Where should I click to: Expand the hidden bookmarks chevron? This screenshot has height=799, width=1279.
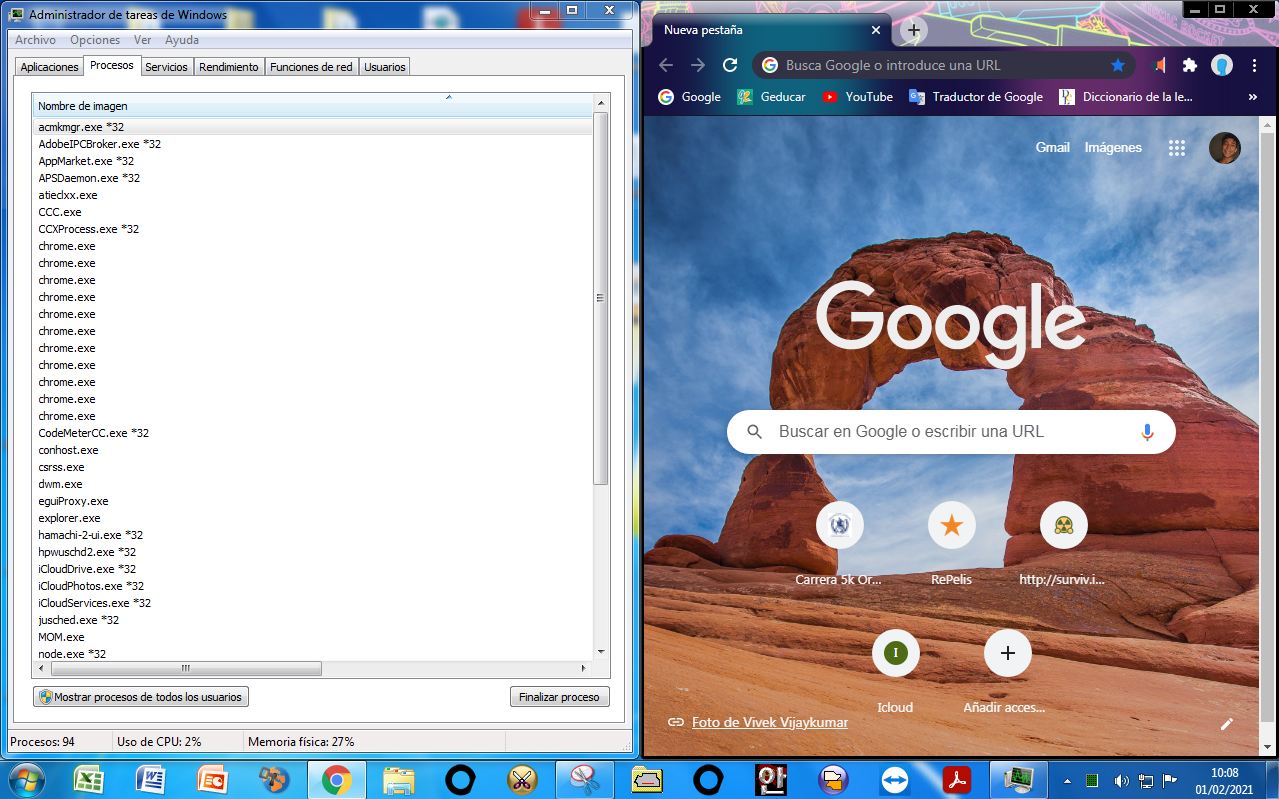coord(1253,97)
